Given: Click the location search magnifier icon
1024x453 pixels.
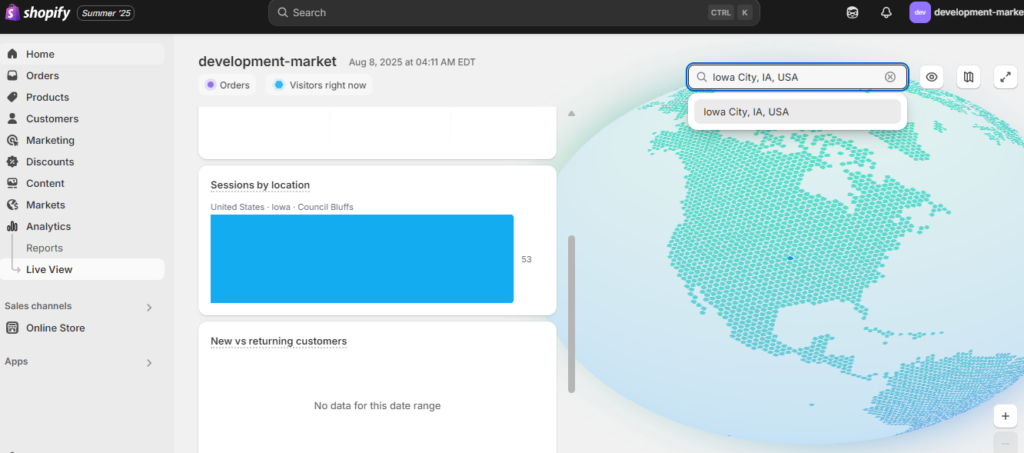Looking at the screenshot, I should [x=701, y=77].
